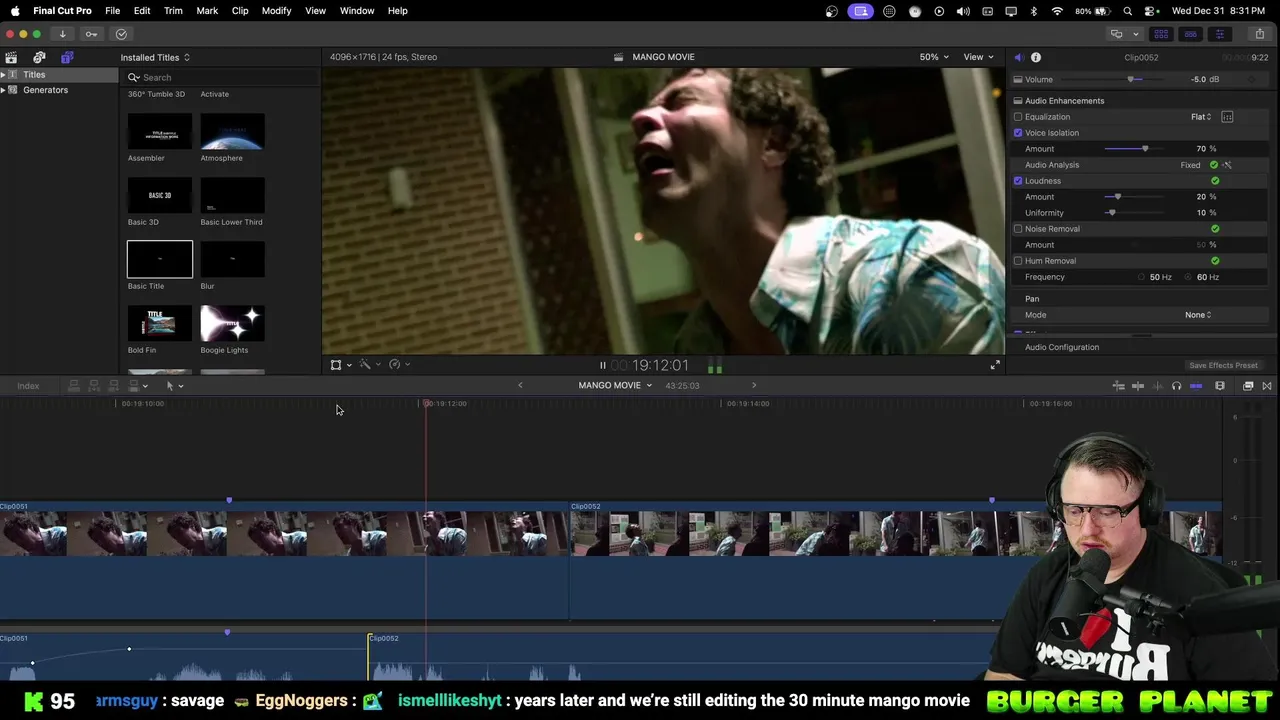1280x720 pixels.
Task: Expand the Titles category triangle
Action: 4,75
